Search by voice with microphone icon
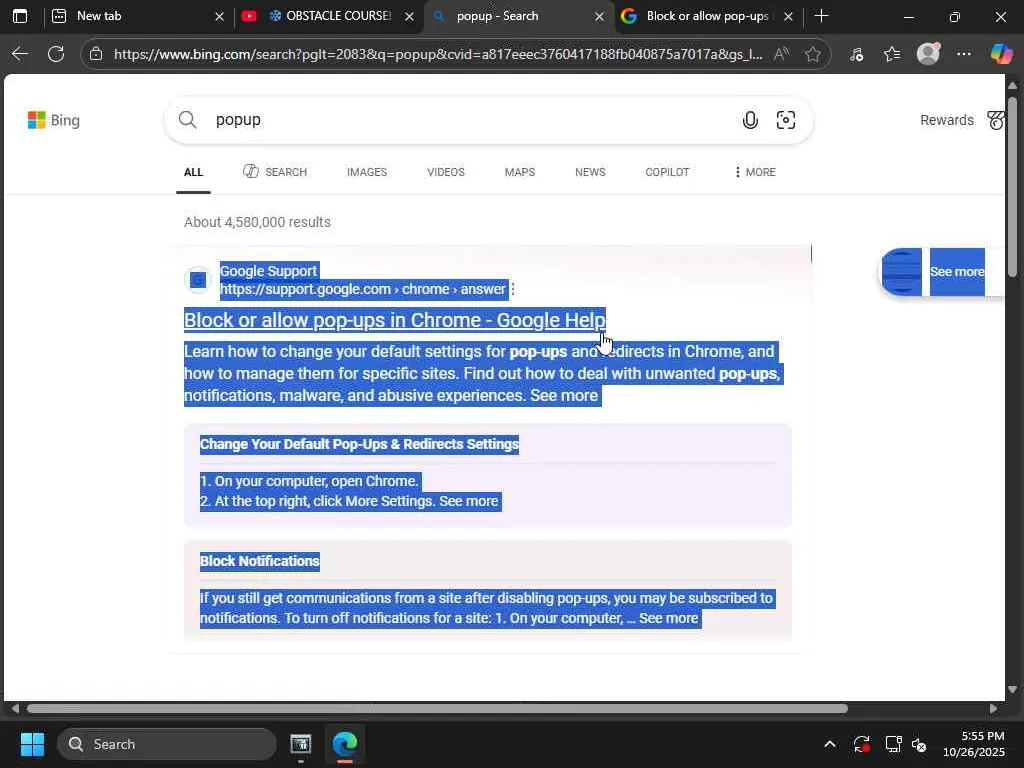 click(x=750, y=120)
